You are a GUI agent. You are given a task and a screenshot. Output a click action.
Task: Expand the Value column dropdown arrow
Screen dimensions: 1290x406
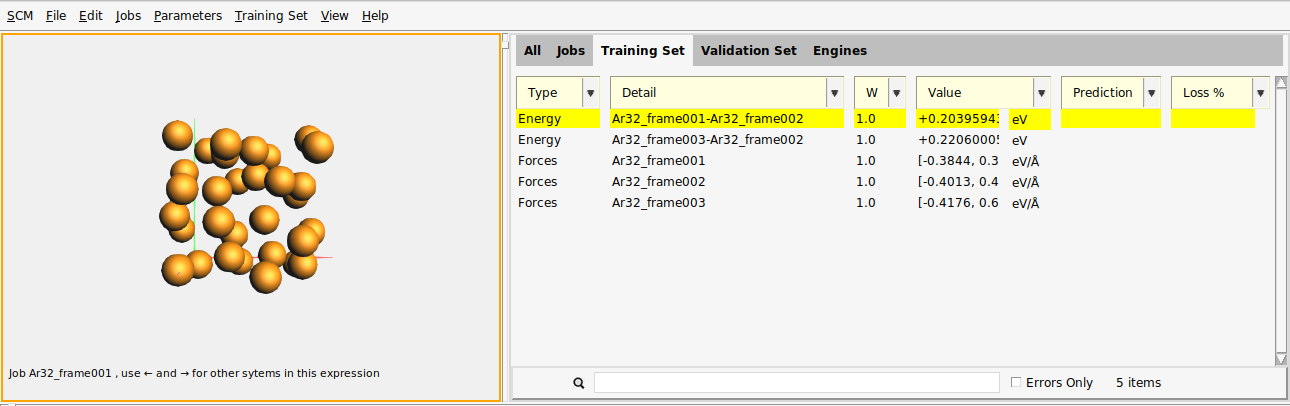click(1041, 93)
